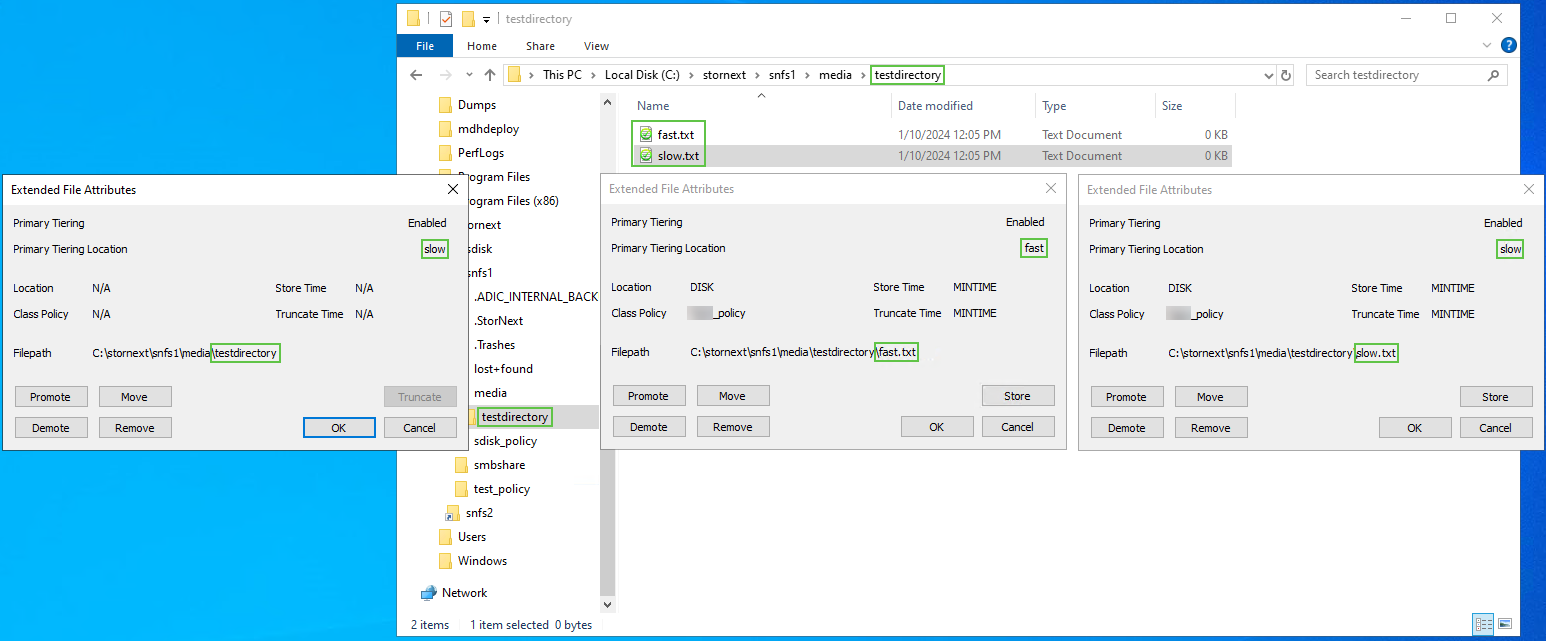Screen dimensions: 1546x641
Task: Switch to the Details view layout
Action: coord(1483,624)
